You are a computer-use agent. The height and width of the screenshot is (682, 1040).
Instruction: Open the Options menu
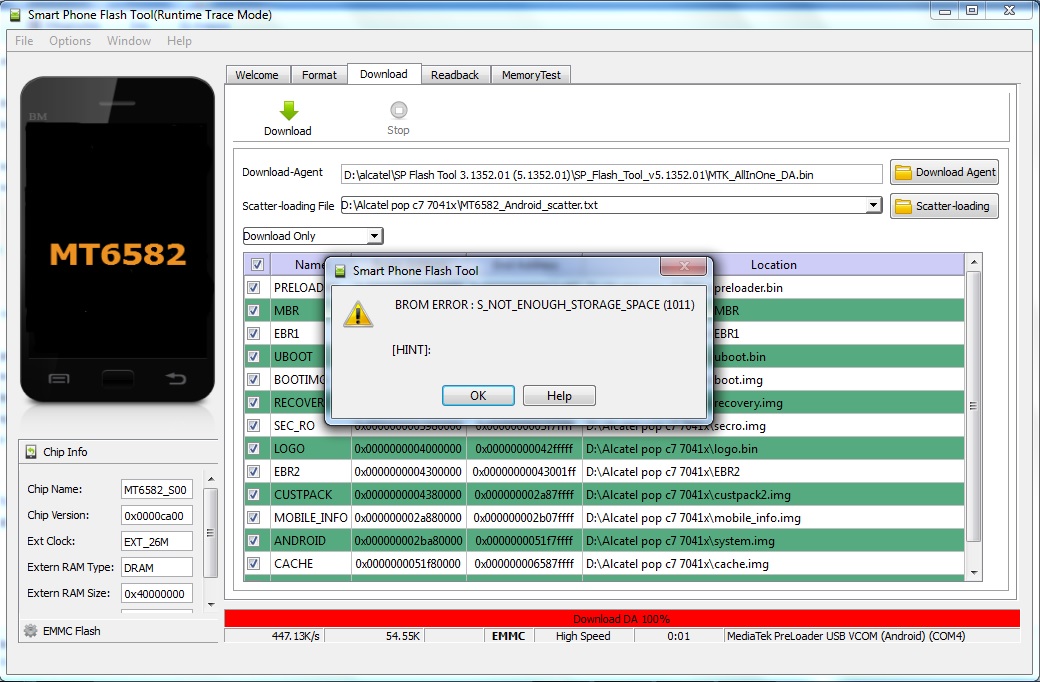pos(70,40)
